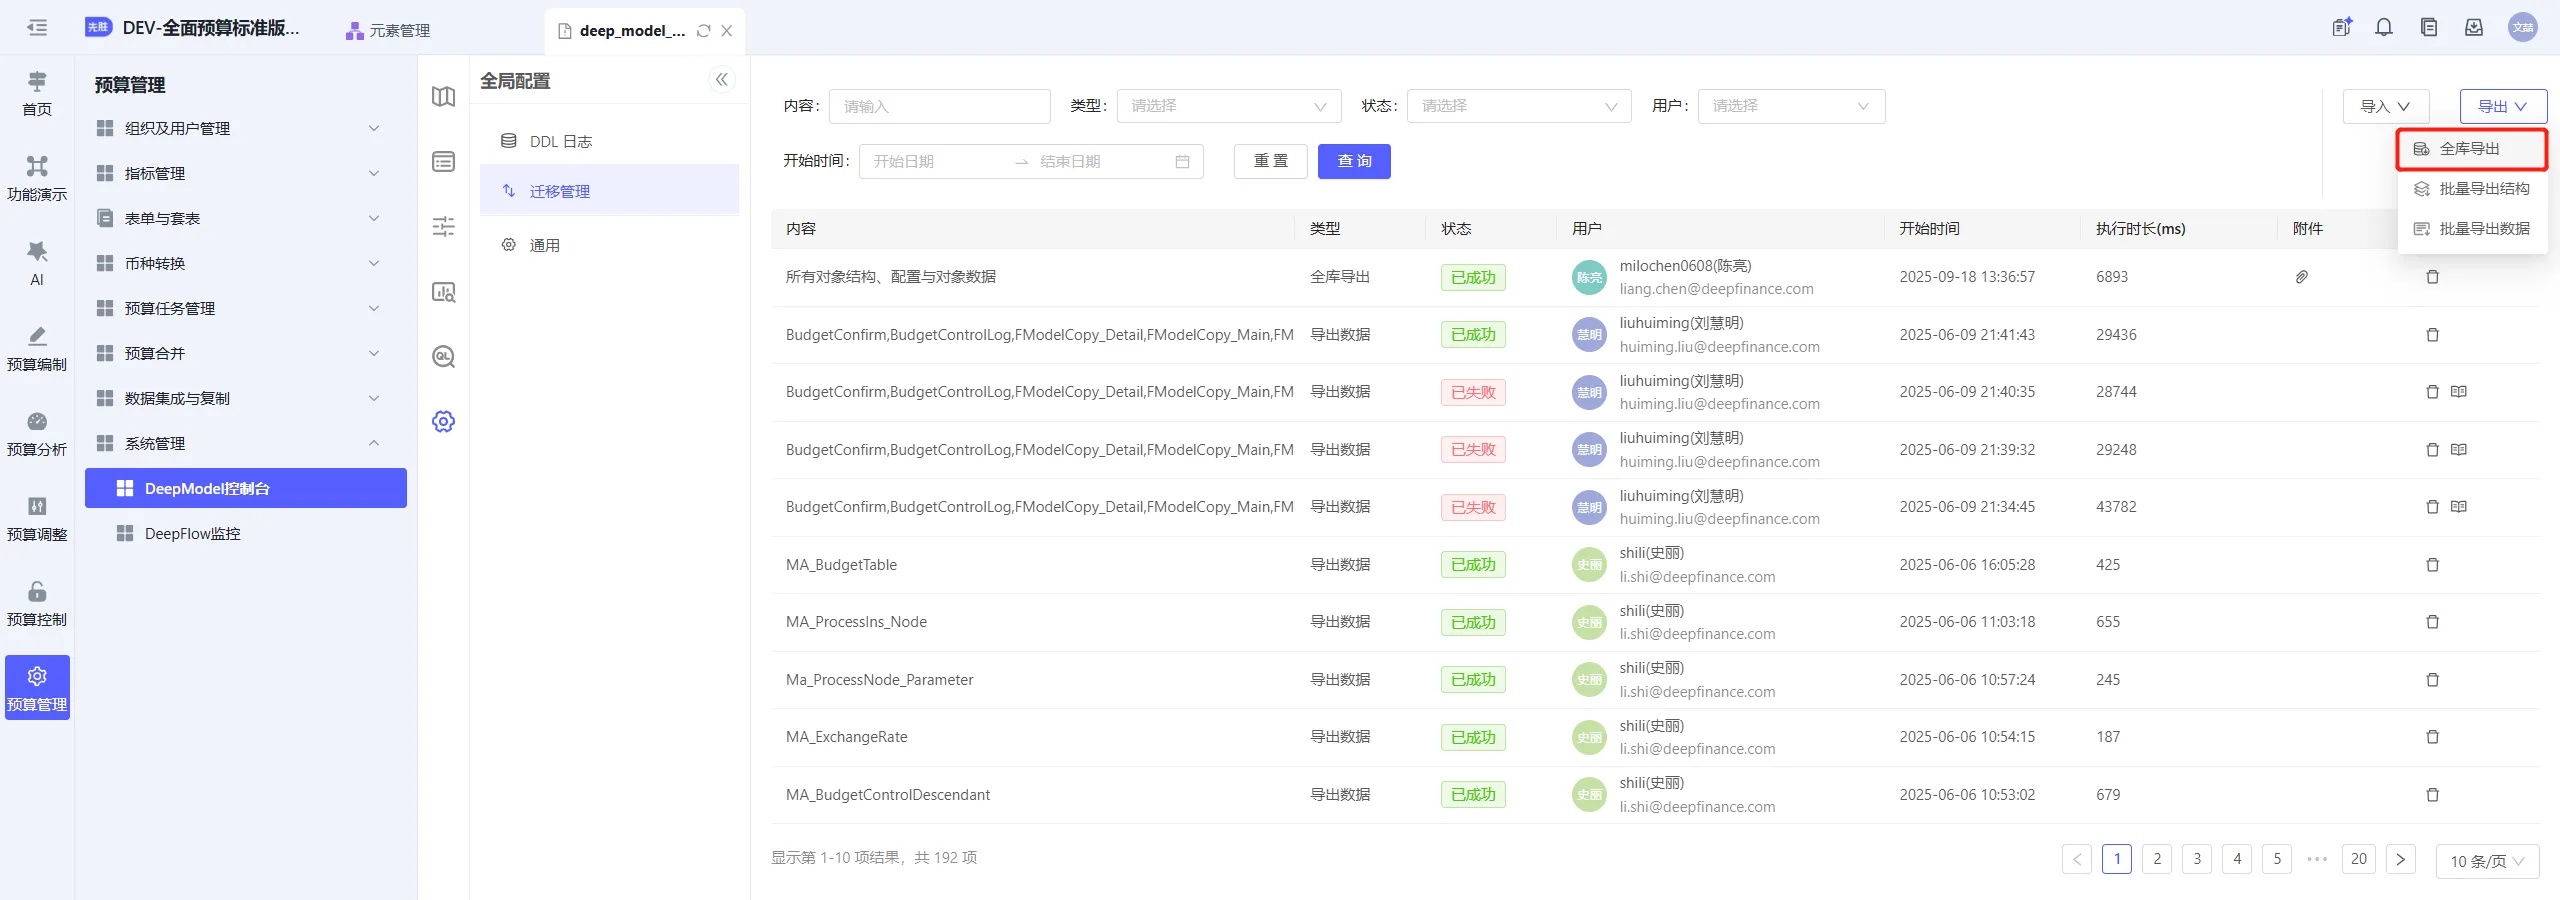
Task: Open the calendar icon in date range
Action: pyautogui.click(x=1182, y=162)
